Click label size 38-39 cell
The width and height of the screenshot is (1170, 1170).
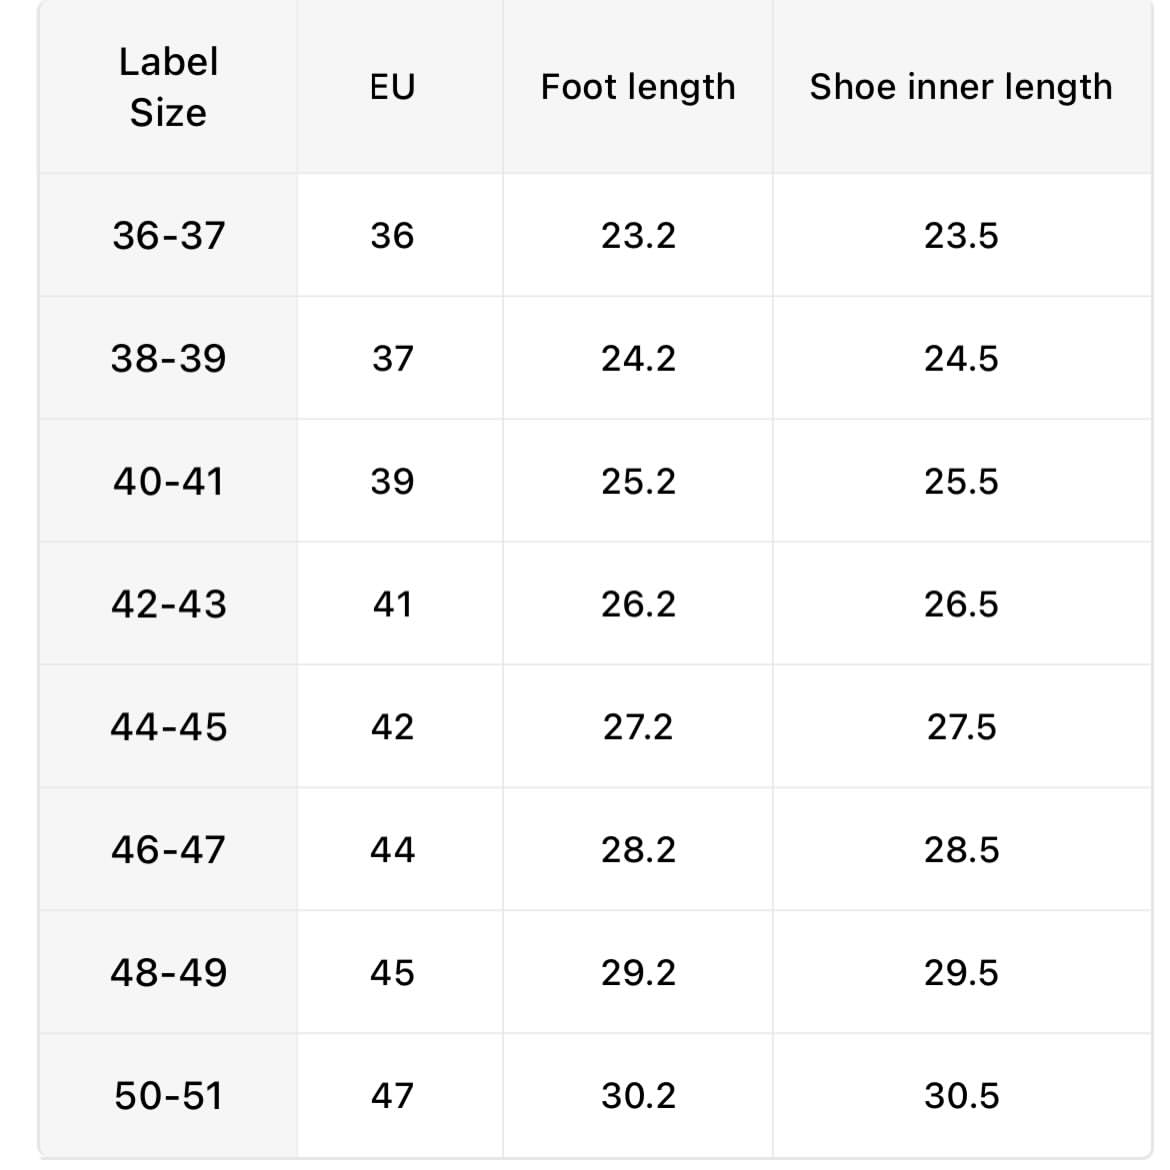(x=169, y=358)
